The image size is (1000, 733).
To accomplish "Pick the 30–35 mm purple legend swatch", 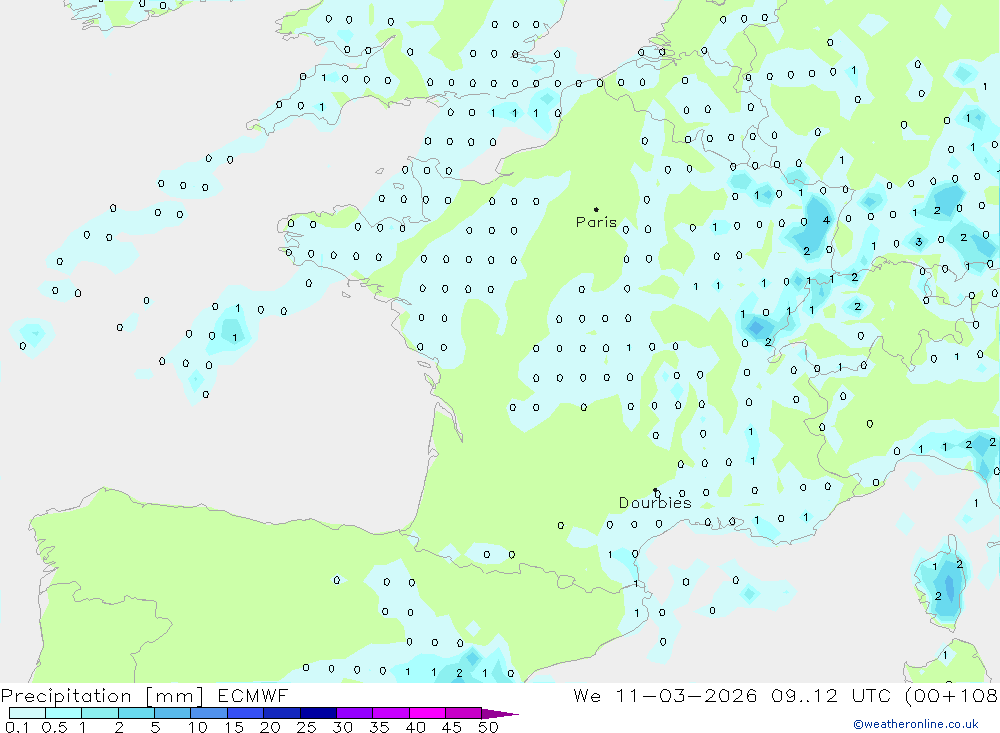I will pyautogui.click(x=355, y=713).
